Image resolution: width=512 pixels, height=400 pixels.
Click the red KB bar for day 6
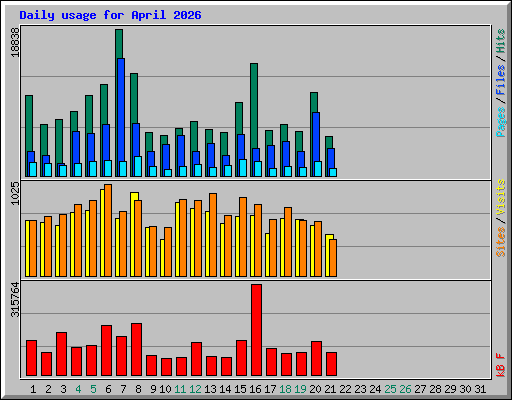pos(106,351)
